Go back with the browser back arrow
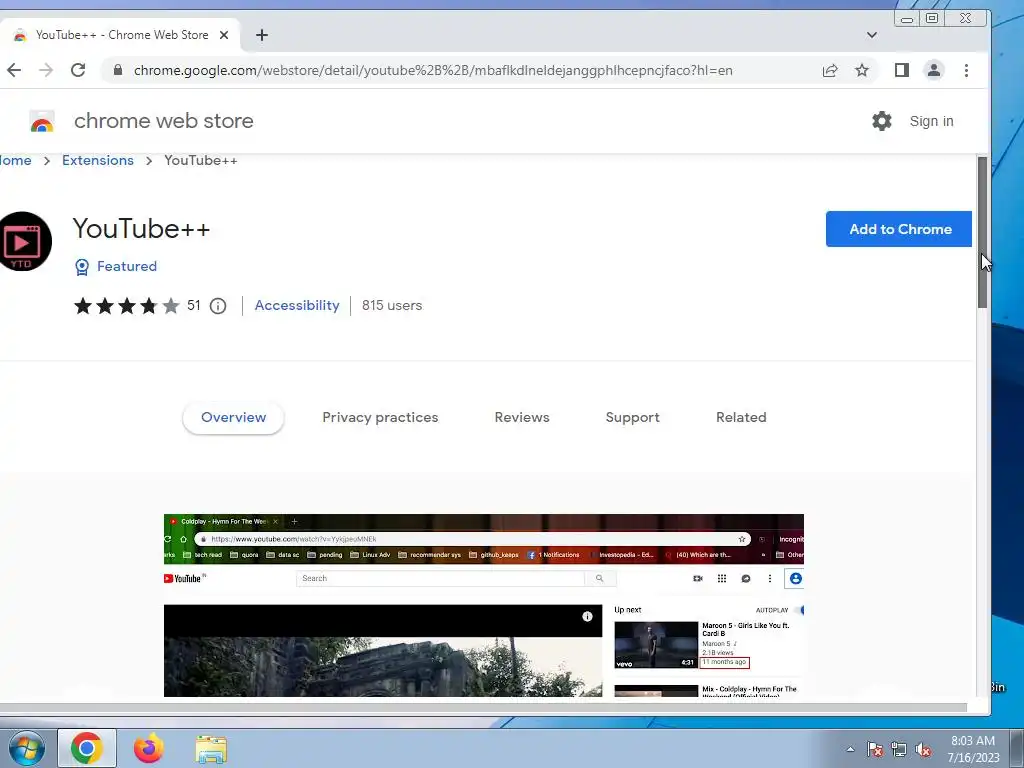 (14, 70)
